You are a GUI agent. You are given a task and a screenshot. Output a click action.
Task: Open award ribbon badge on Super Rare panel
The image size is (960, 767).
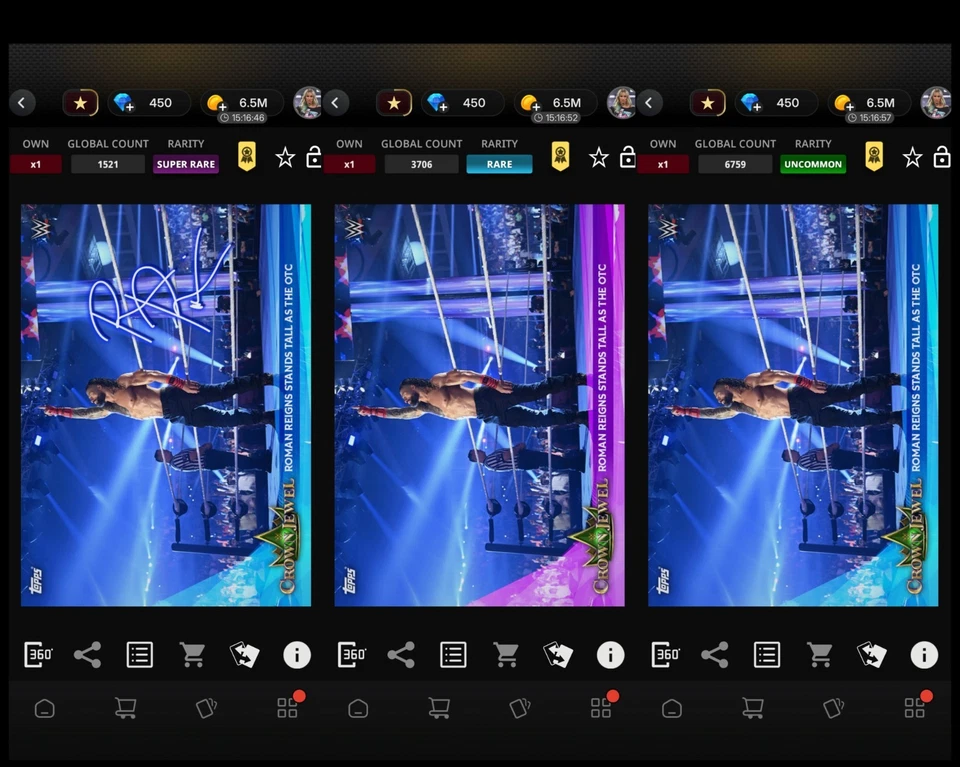(247, 156)
